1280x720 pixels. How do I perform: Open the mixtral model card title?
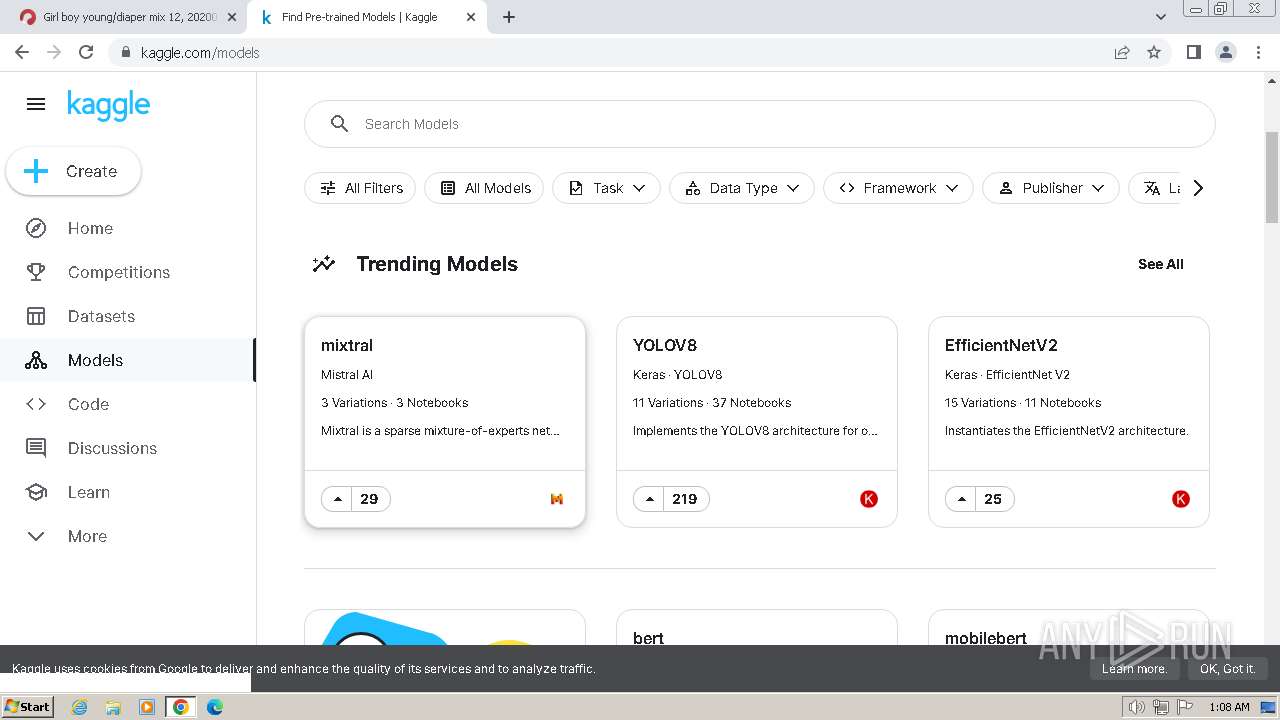tap(347, 345)
